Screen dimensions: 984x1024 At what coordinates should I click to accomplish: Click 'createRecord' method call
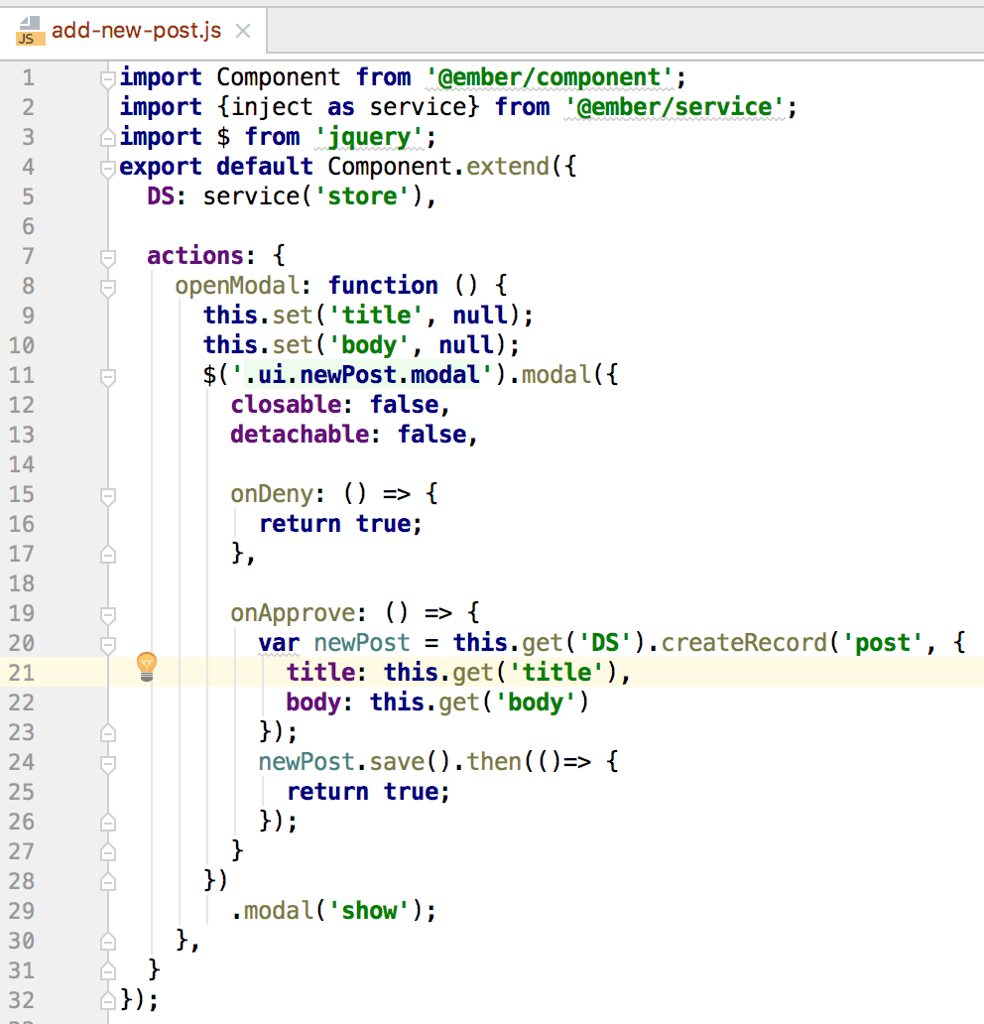744,643
